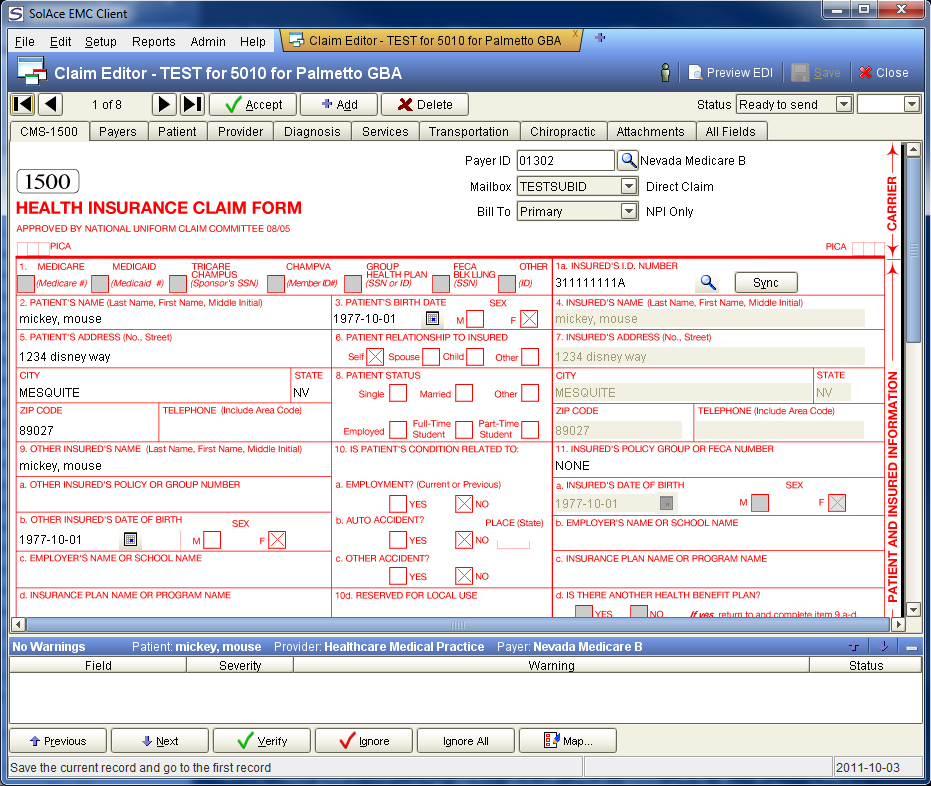Check Spouse as relationship to insured

click(431, 357)
